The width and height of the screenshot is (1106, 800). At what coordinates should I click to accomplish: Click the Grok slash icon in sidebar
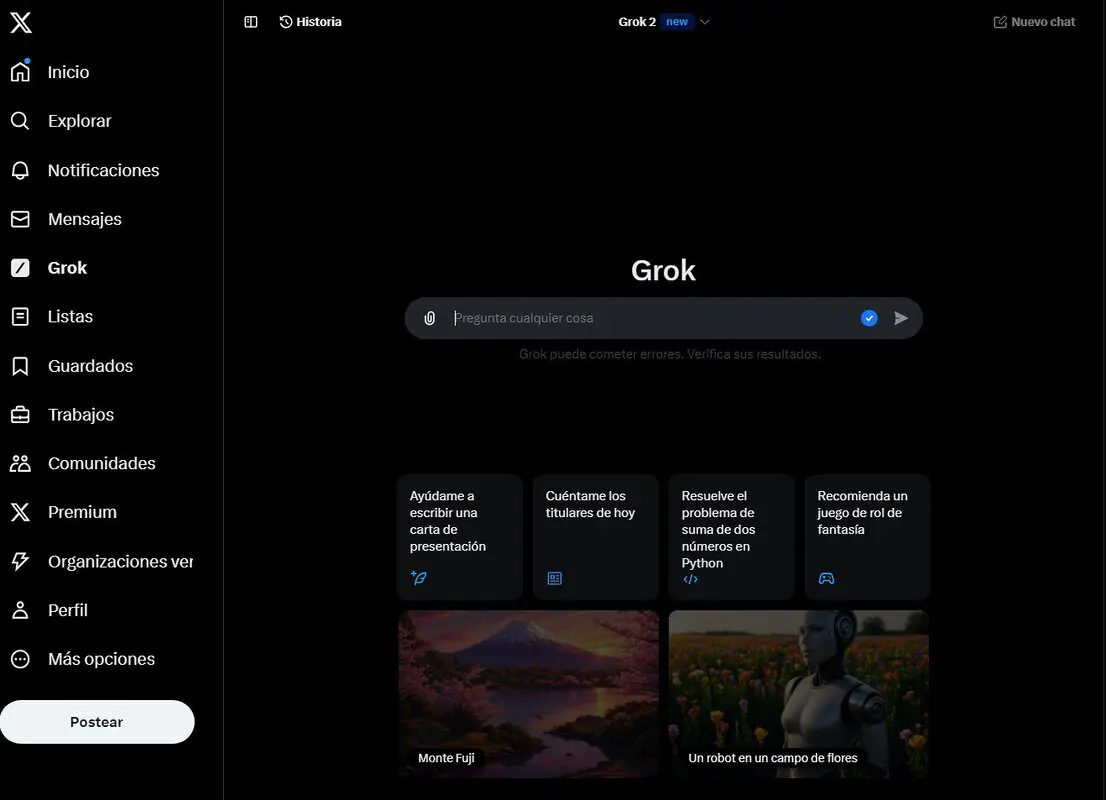20,267
